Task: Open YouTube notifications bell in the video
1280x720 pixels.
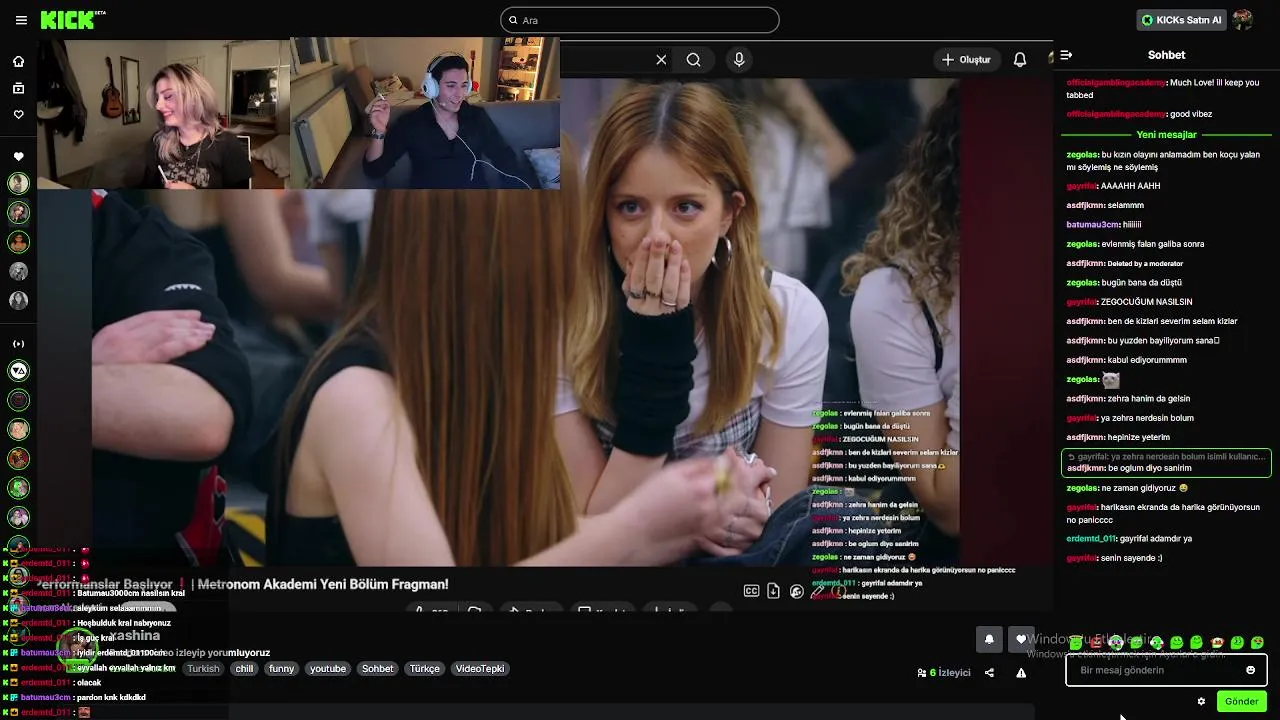Action: pos(1020,60)
